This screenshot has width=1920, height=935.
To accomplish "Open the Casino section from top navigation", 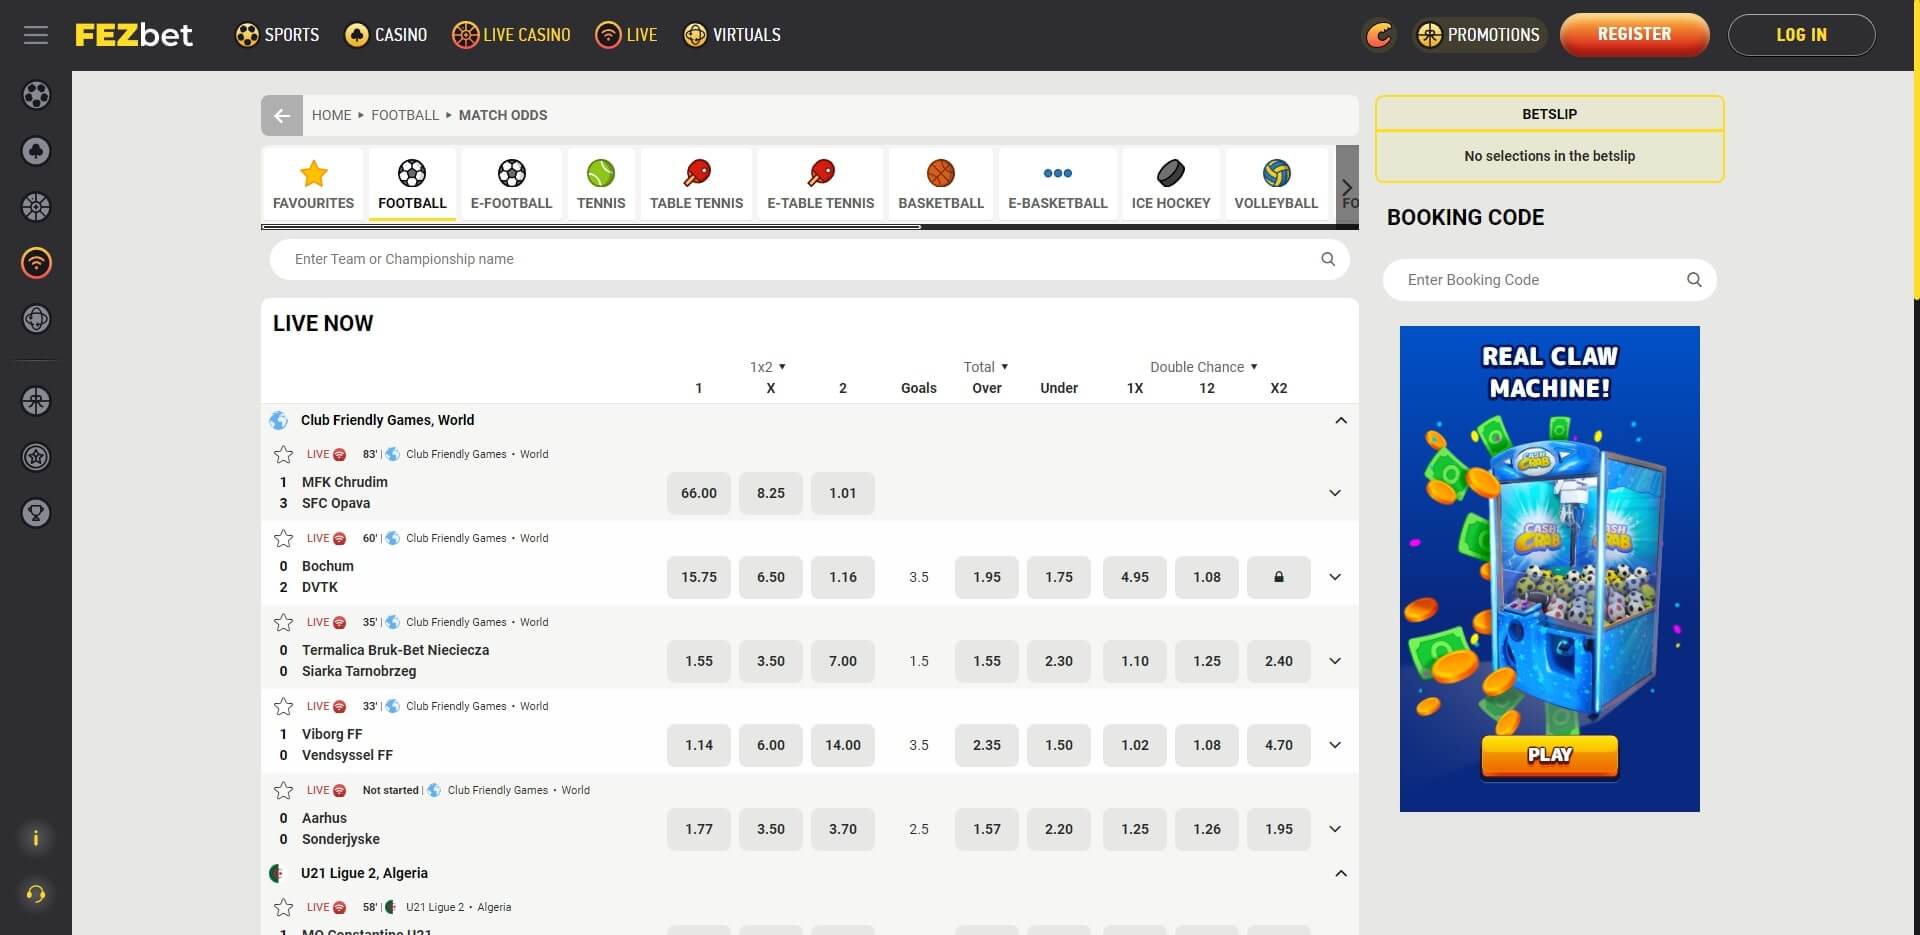I will point(385,34).
